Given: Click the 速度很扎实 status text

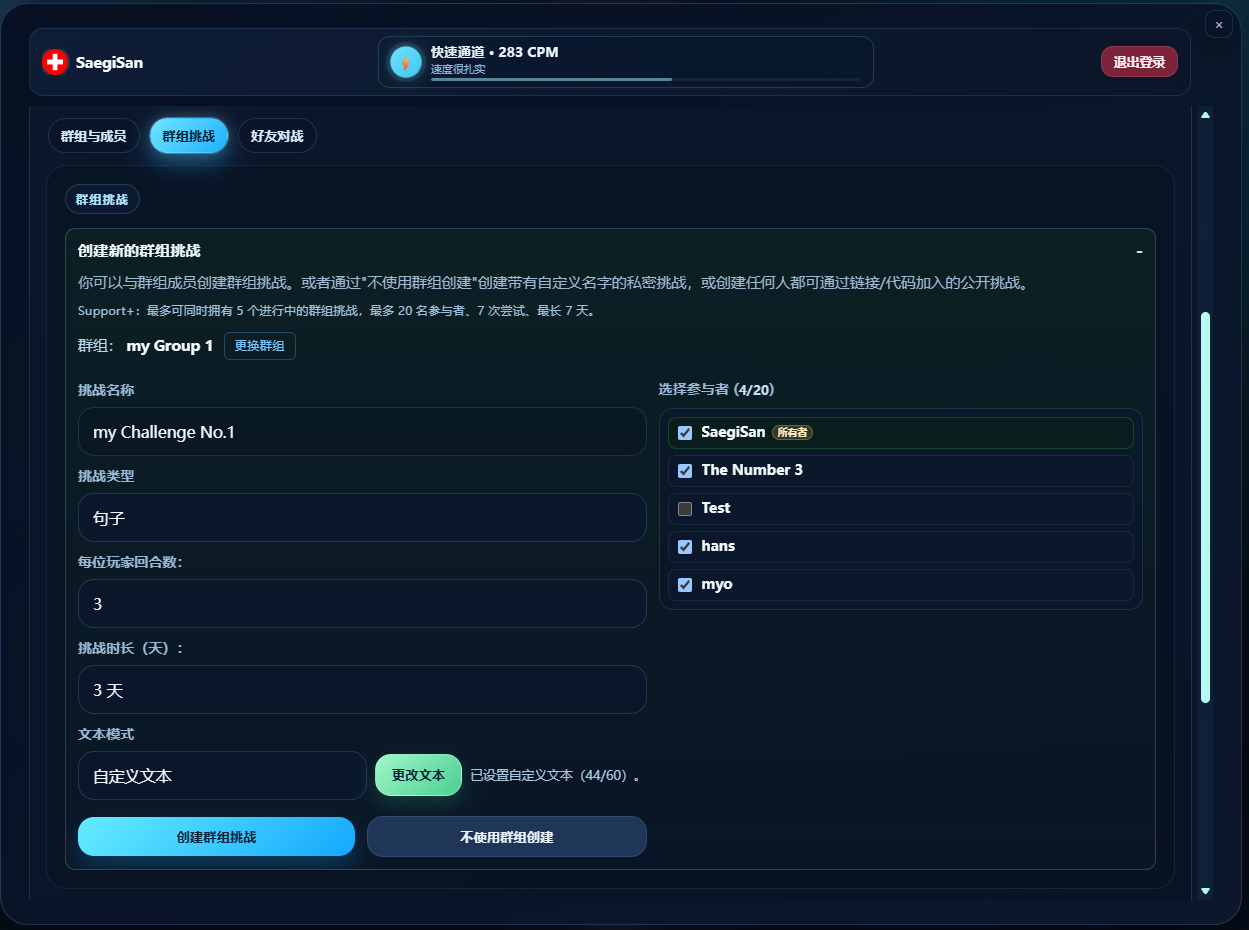Looking at the screenshot, I should (x=458, y=69).
